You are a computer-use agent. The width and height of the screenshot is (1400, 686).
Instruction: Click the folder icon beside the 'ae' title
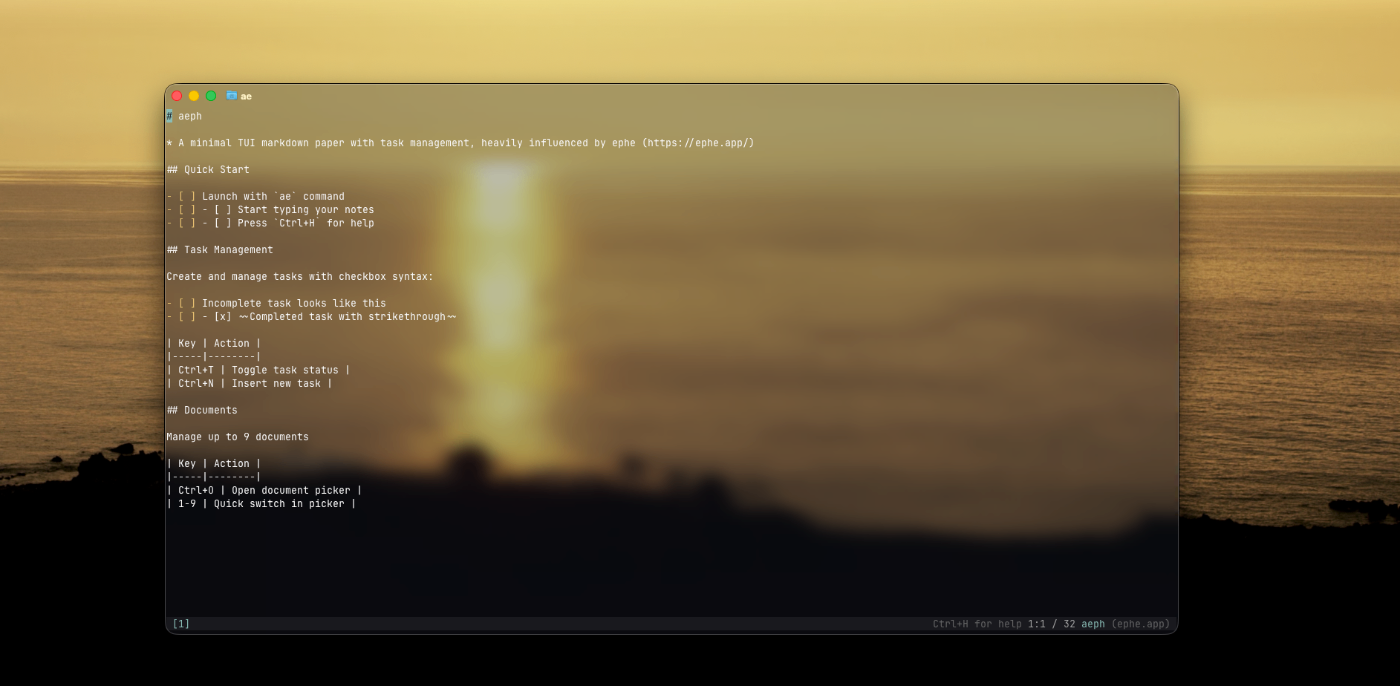coord(231,96)
